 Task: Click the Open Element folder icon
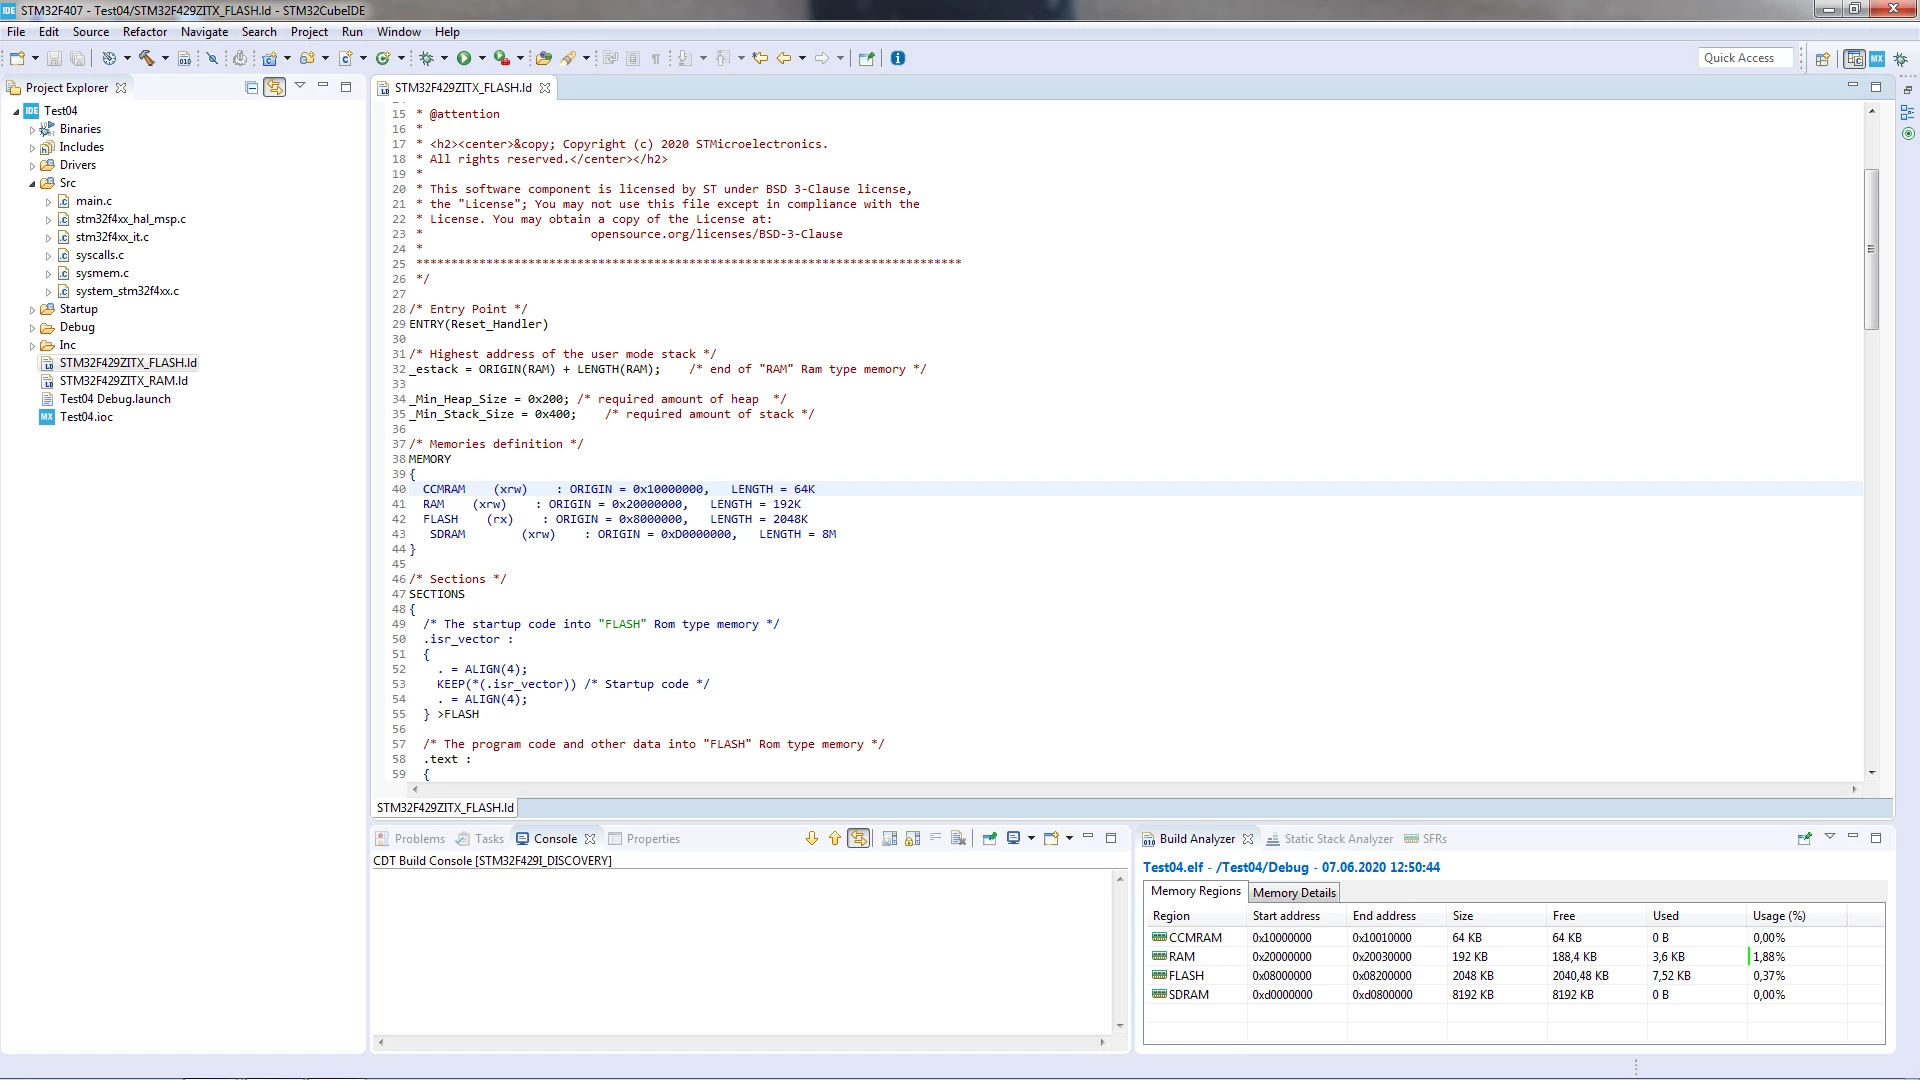coord(544,58)
